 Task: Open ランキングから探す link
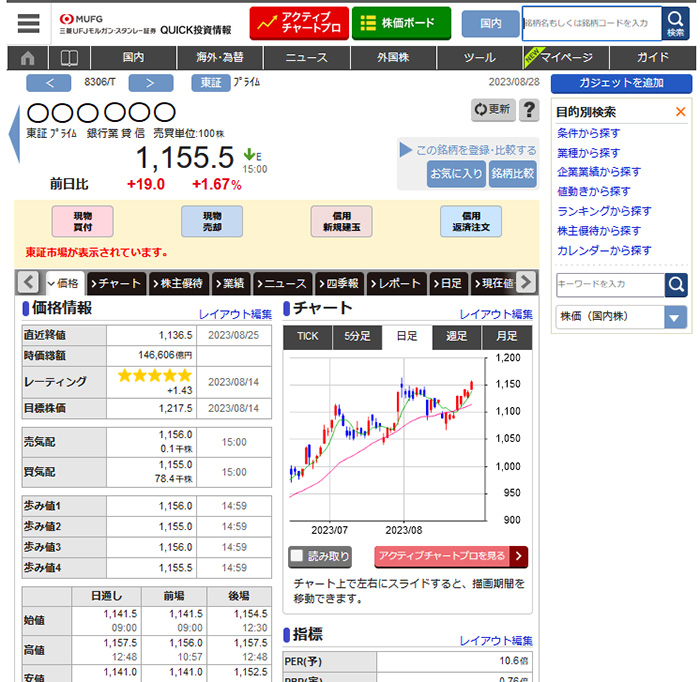coord(604,211)
